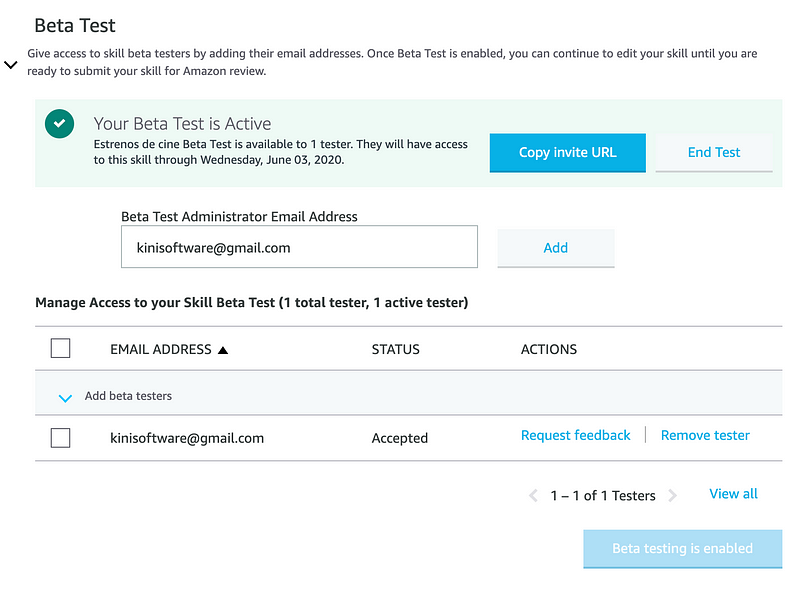
Task: Click the 1 – 1 of 1 Testers pagination text
Action: [x=603, y=496]
